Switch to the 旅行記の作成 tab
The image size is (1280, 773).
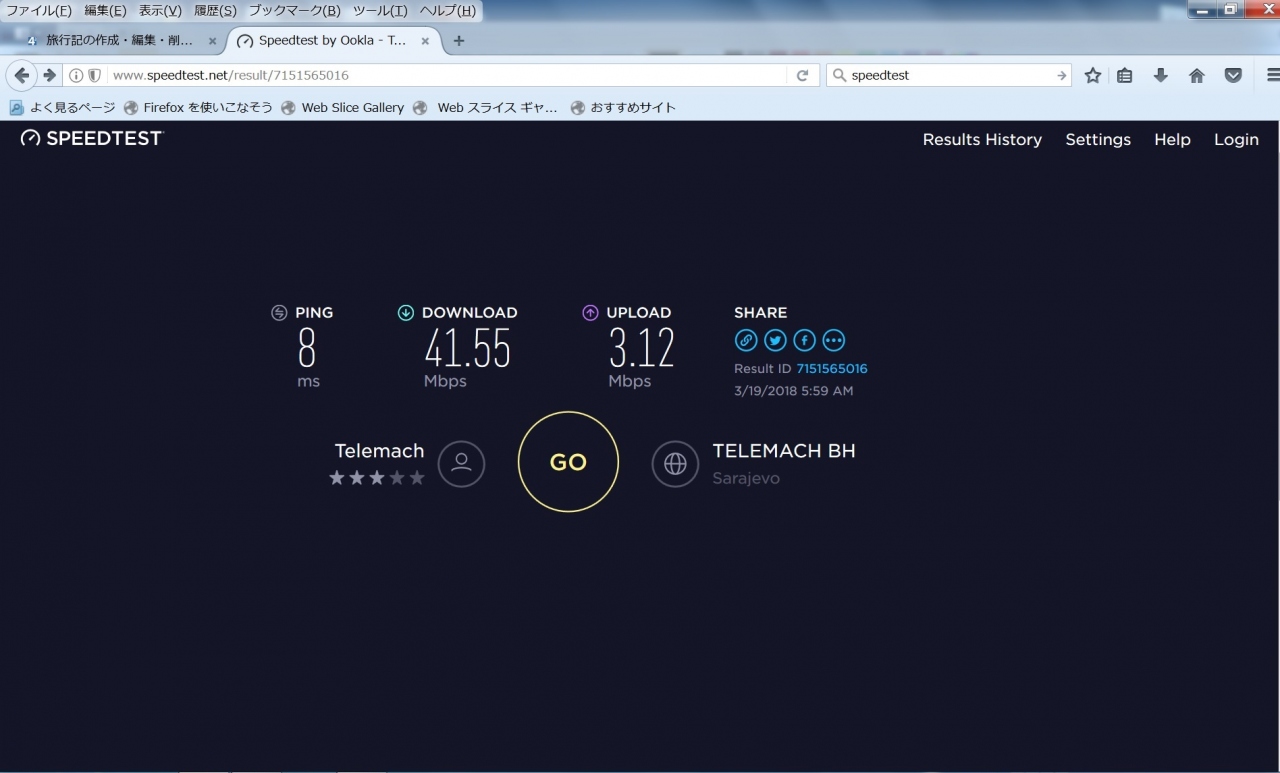pyautogui.click(x=118, y=41)
